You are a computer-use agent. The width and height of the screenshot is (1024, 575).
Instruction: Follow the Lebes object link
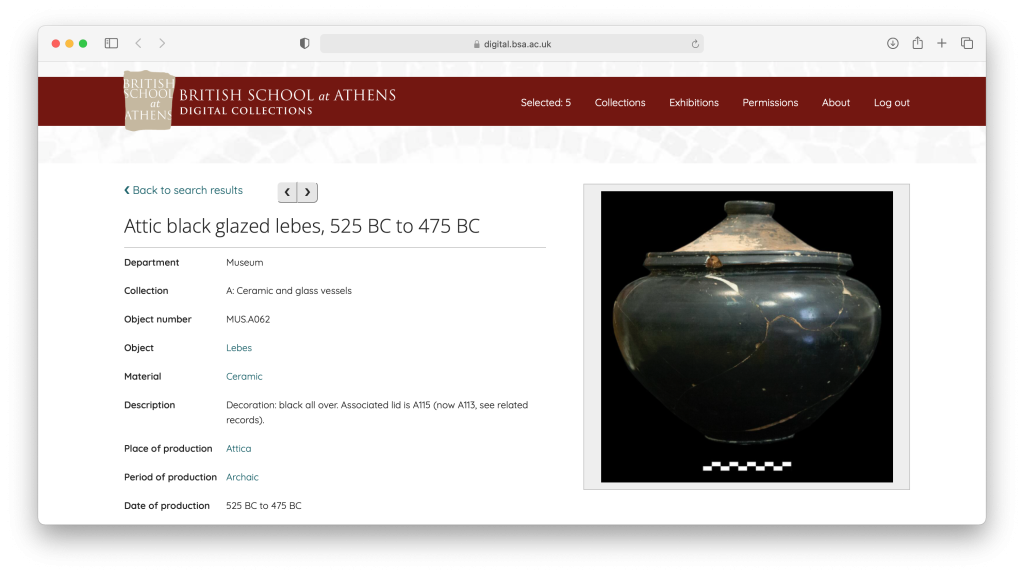click(239, 348)
